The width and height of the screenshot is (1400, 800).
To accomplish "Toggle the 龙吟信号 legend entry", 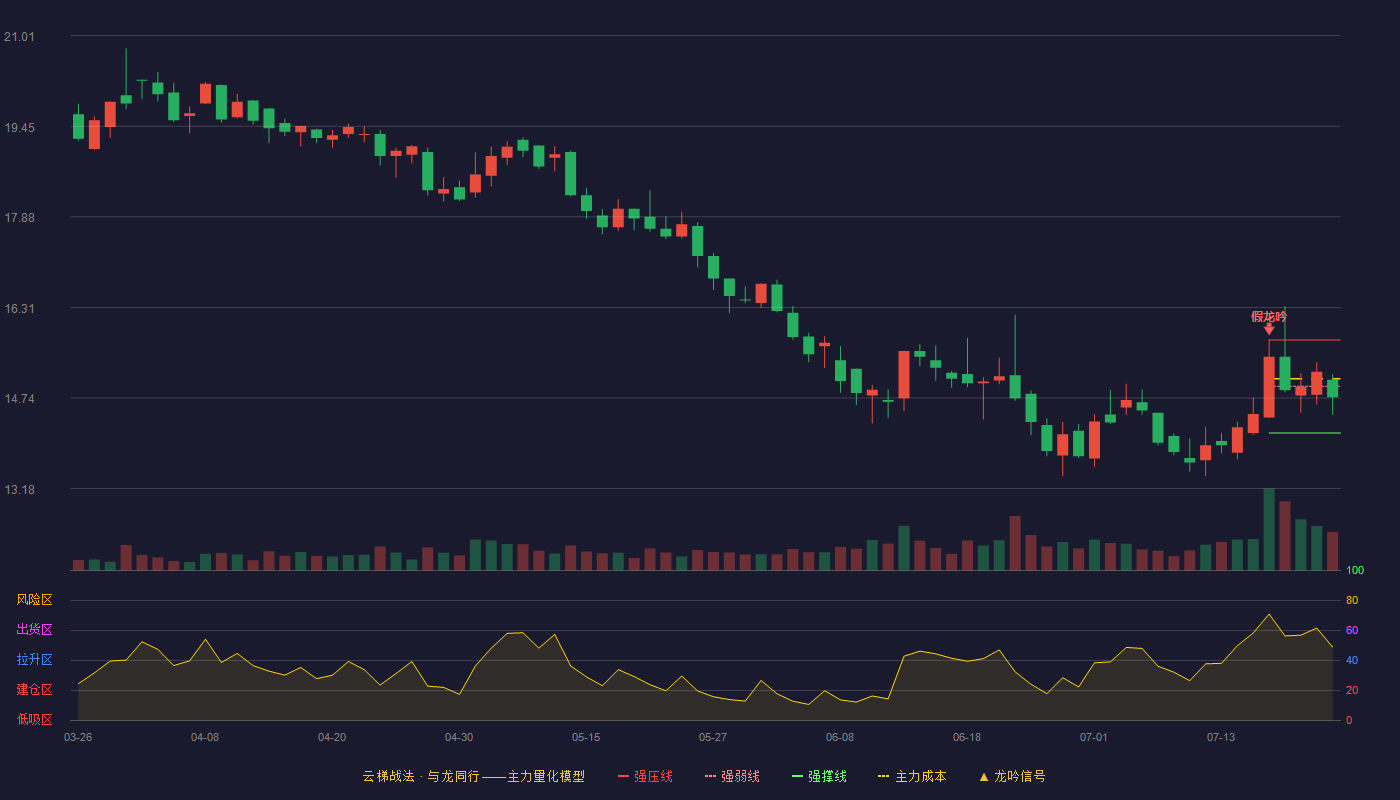I will click(x=1012, y=776).
